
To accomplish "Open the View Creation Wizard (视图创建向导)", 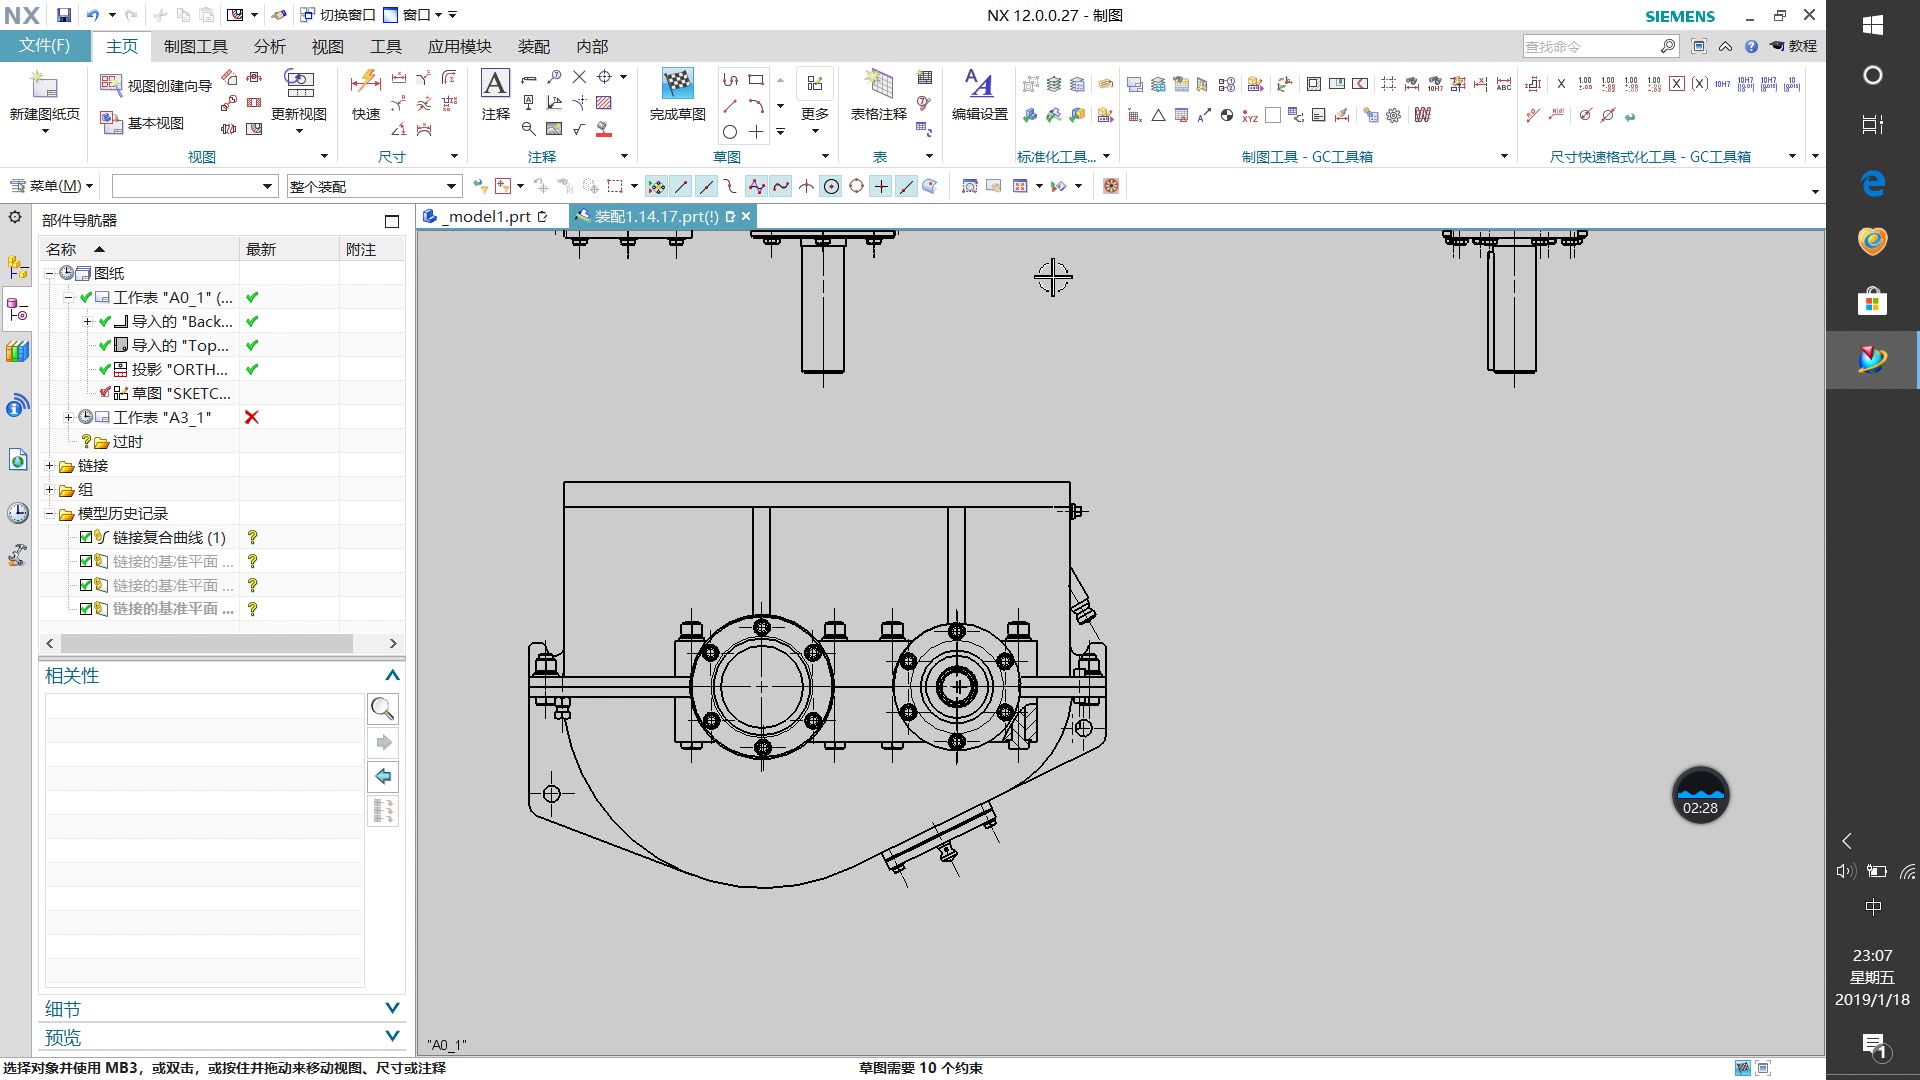I will [x=156, y=86].
